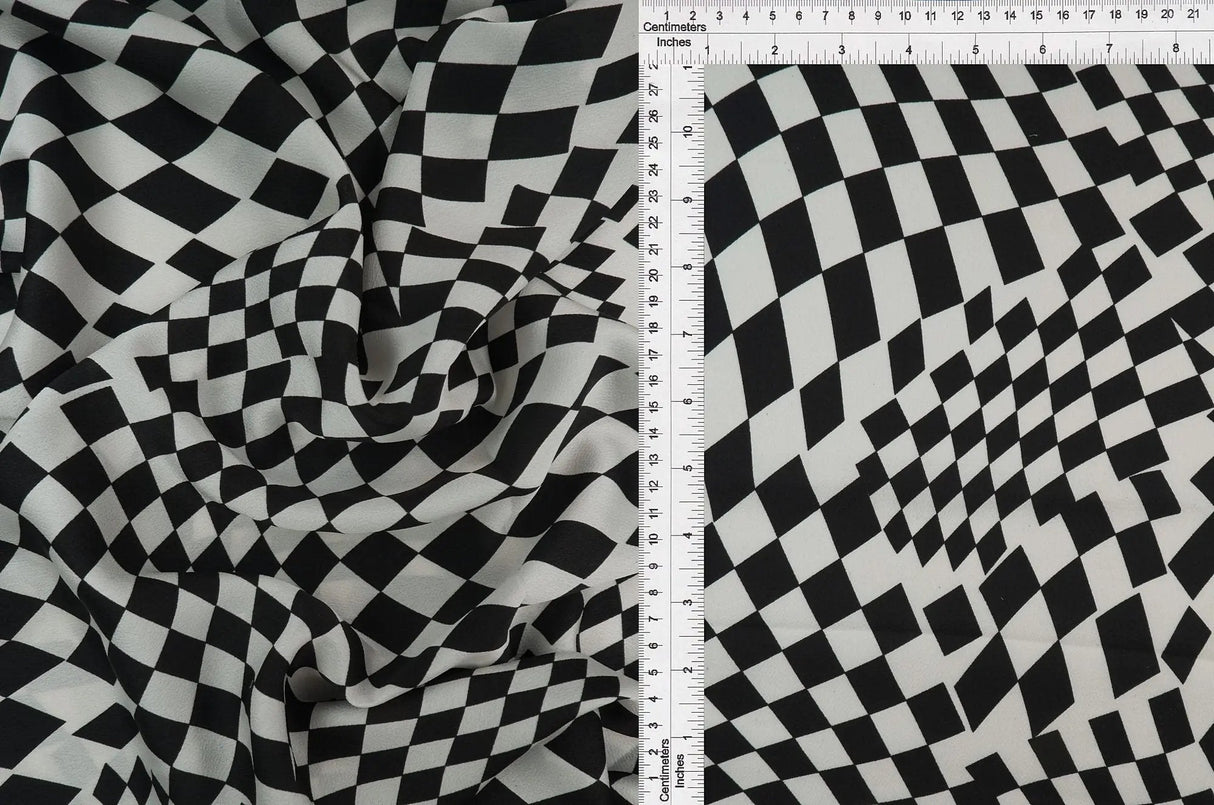The height and width of the screenshot is (805, 1214).
Task: Click the number 5 on the top inch ruler
Action: (974, 48)
